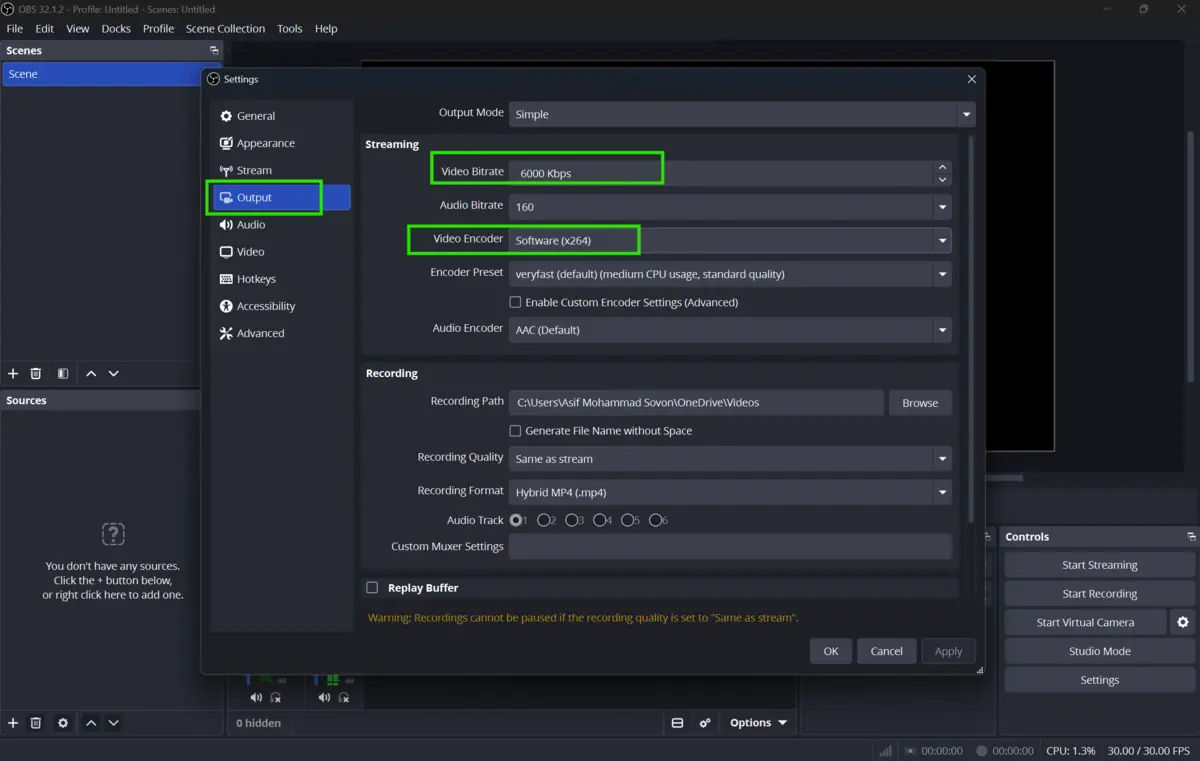Image resolution: width=1200 pixels, height=761 pixels.
Task: Select audio track 4 radio button
Action: coord(601,520)
